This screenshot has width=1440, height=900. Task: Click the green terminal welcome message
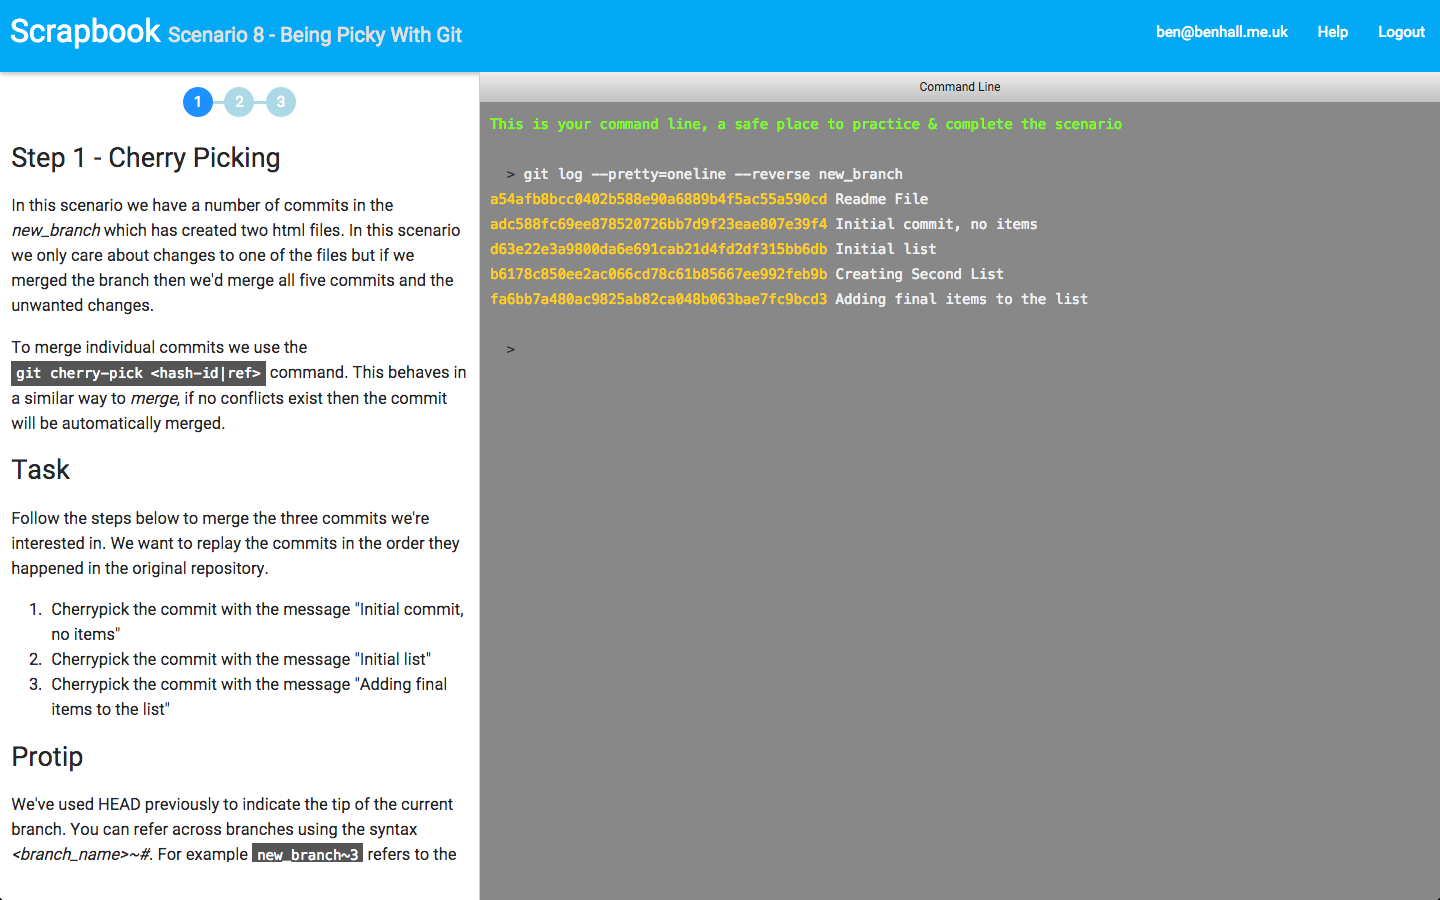(x=806, y=124)
